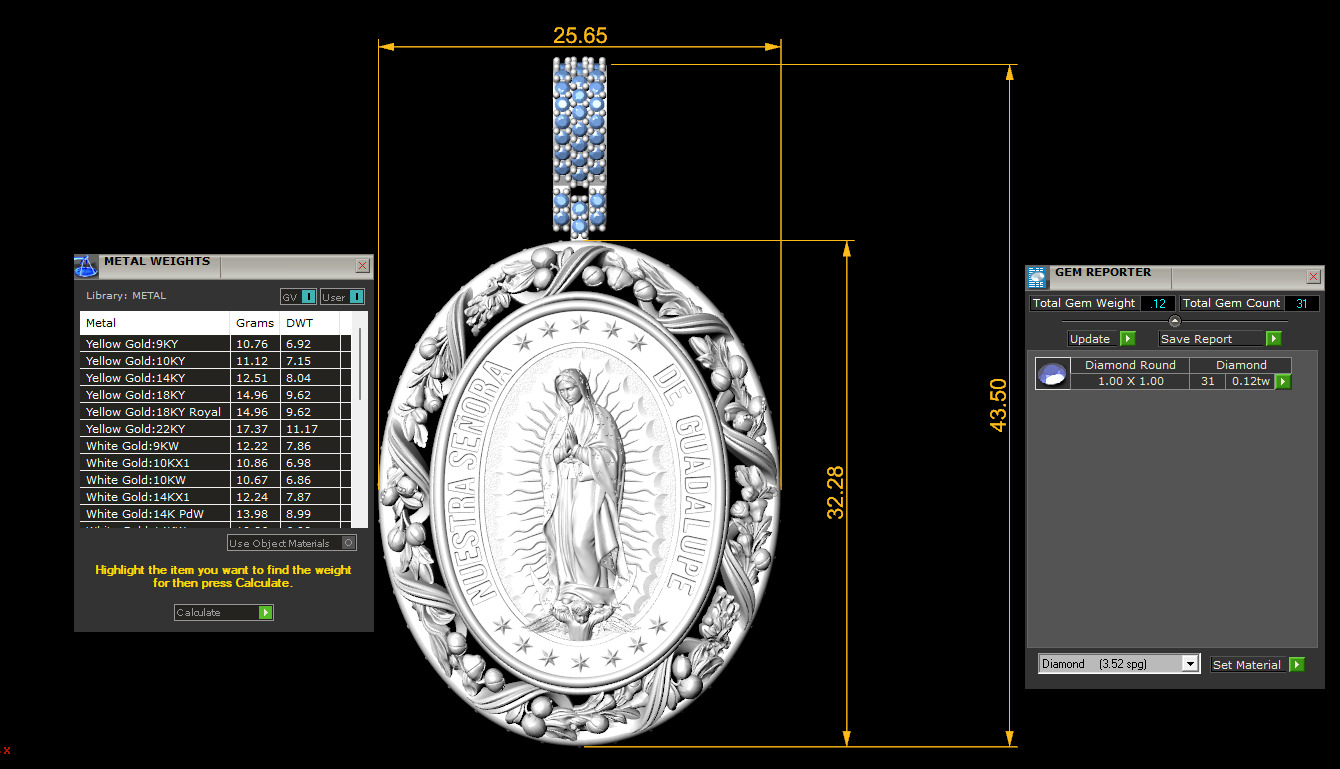Click the 0.12tw weight cell

click(1250, 381)
